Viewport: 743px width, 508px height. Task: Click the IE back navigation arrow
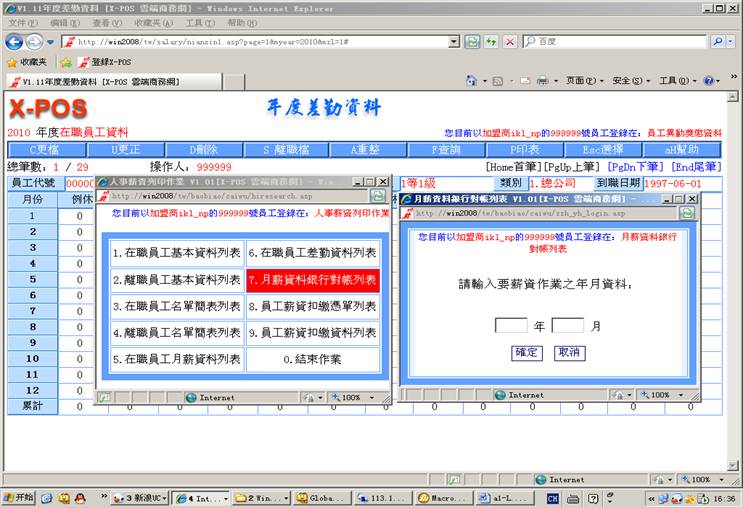pyautogui.click(x=15, y=42)
